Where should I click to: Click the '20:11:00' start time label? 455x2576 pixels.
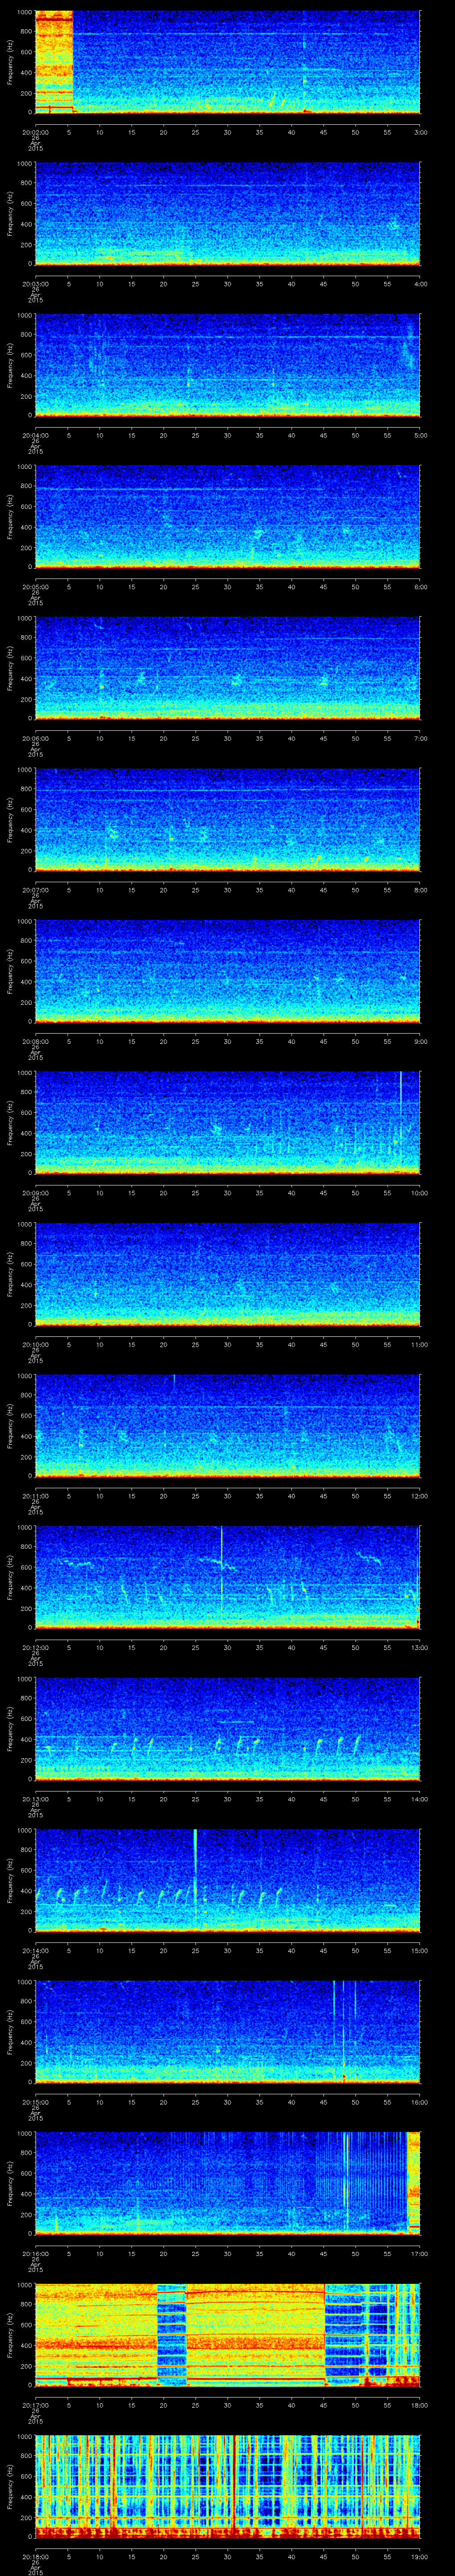(x=35, y=1495)
